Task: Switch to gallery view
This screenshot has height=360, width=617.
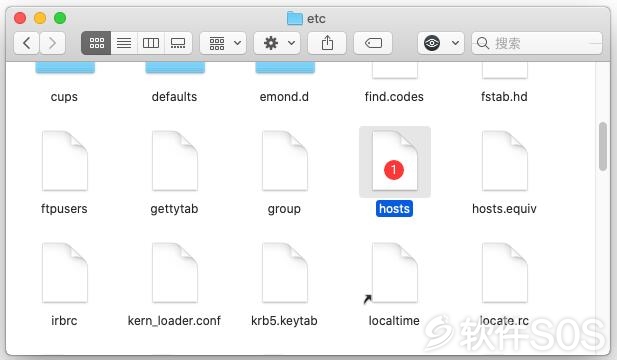Action: (178, 43)
